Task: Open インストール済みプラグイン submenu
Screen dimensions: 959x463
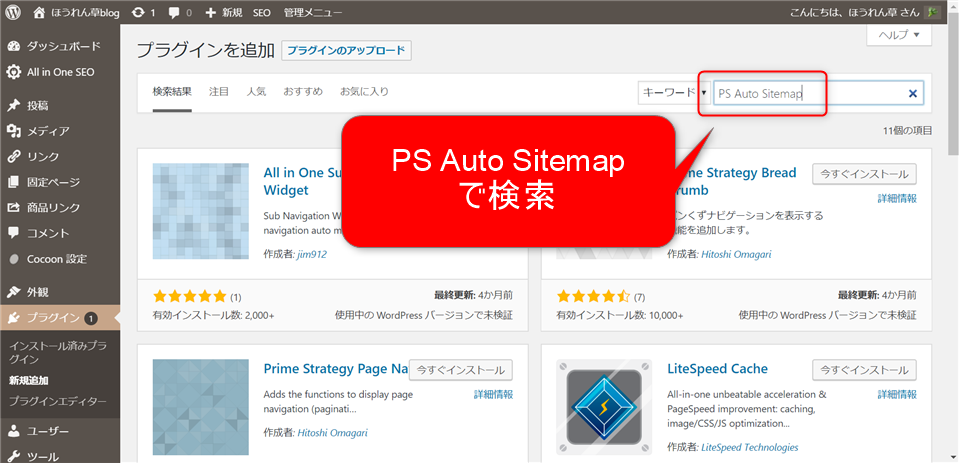Action: [57, 352]
